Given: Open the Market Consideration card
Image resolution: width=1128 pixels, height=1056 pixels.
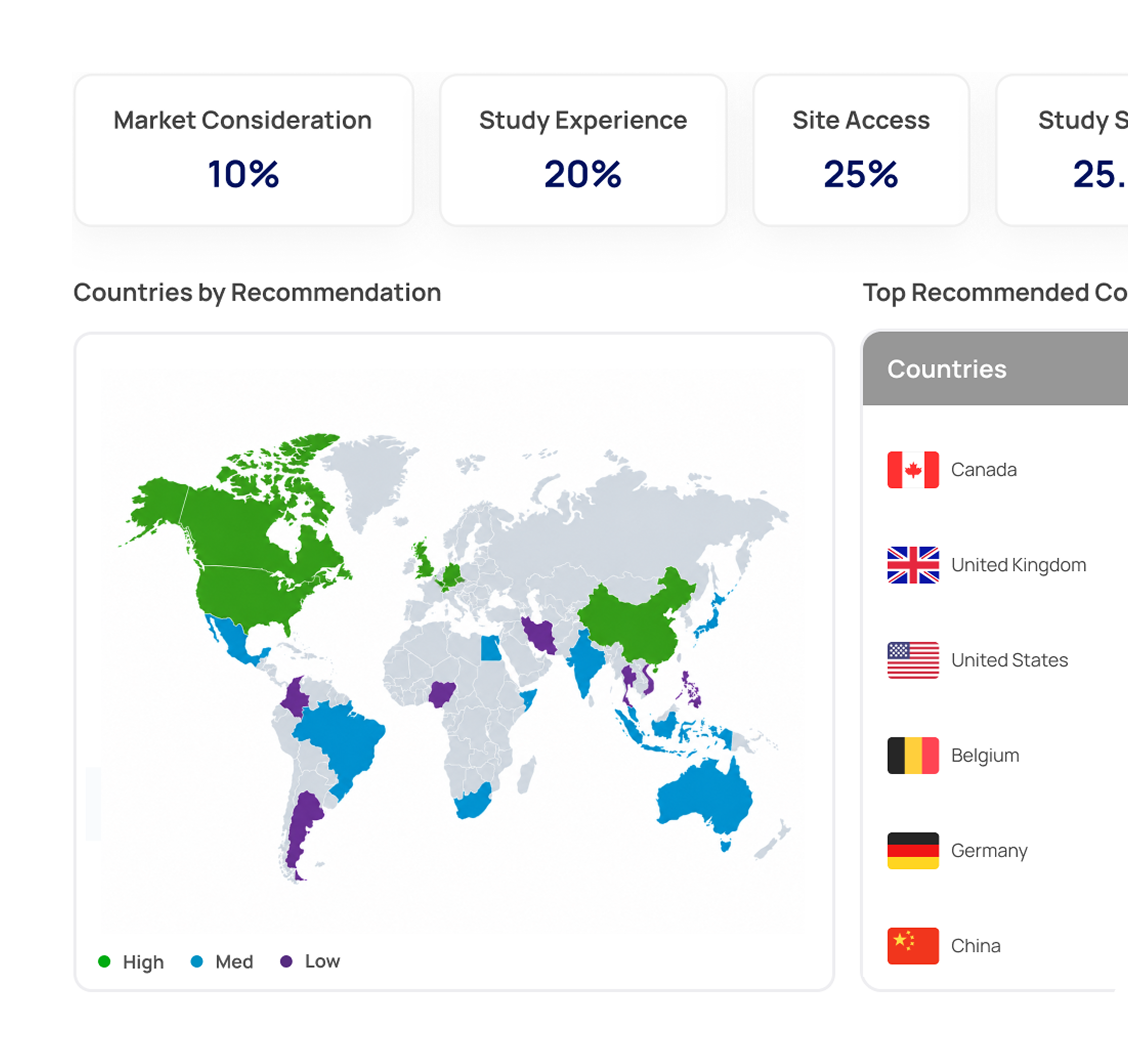Looking at the screenshot, I should tap(244, 150).
